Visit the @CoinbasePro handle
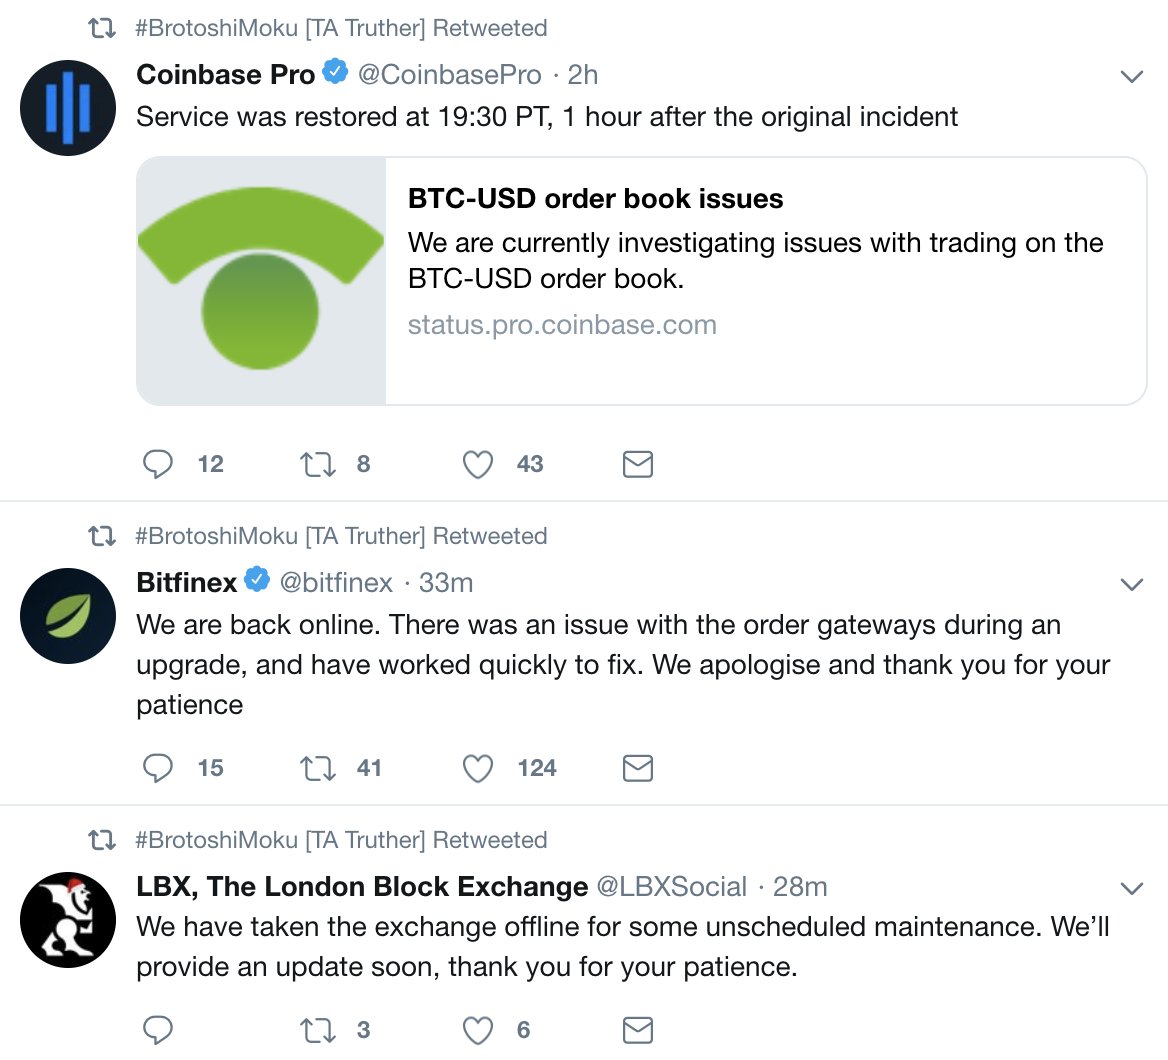This screenshot has height=1060, width=1168. point(449,74)
